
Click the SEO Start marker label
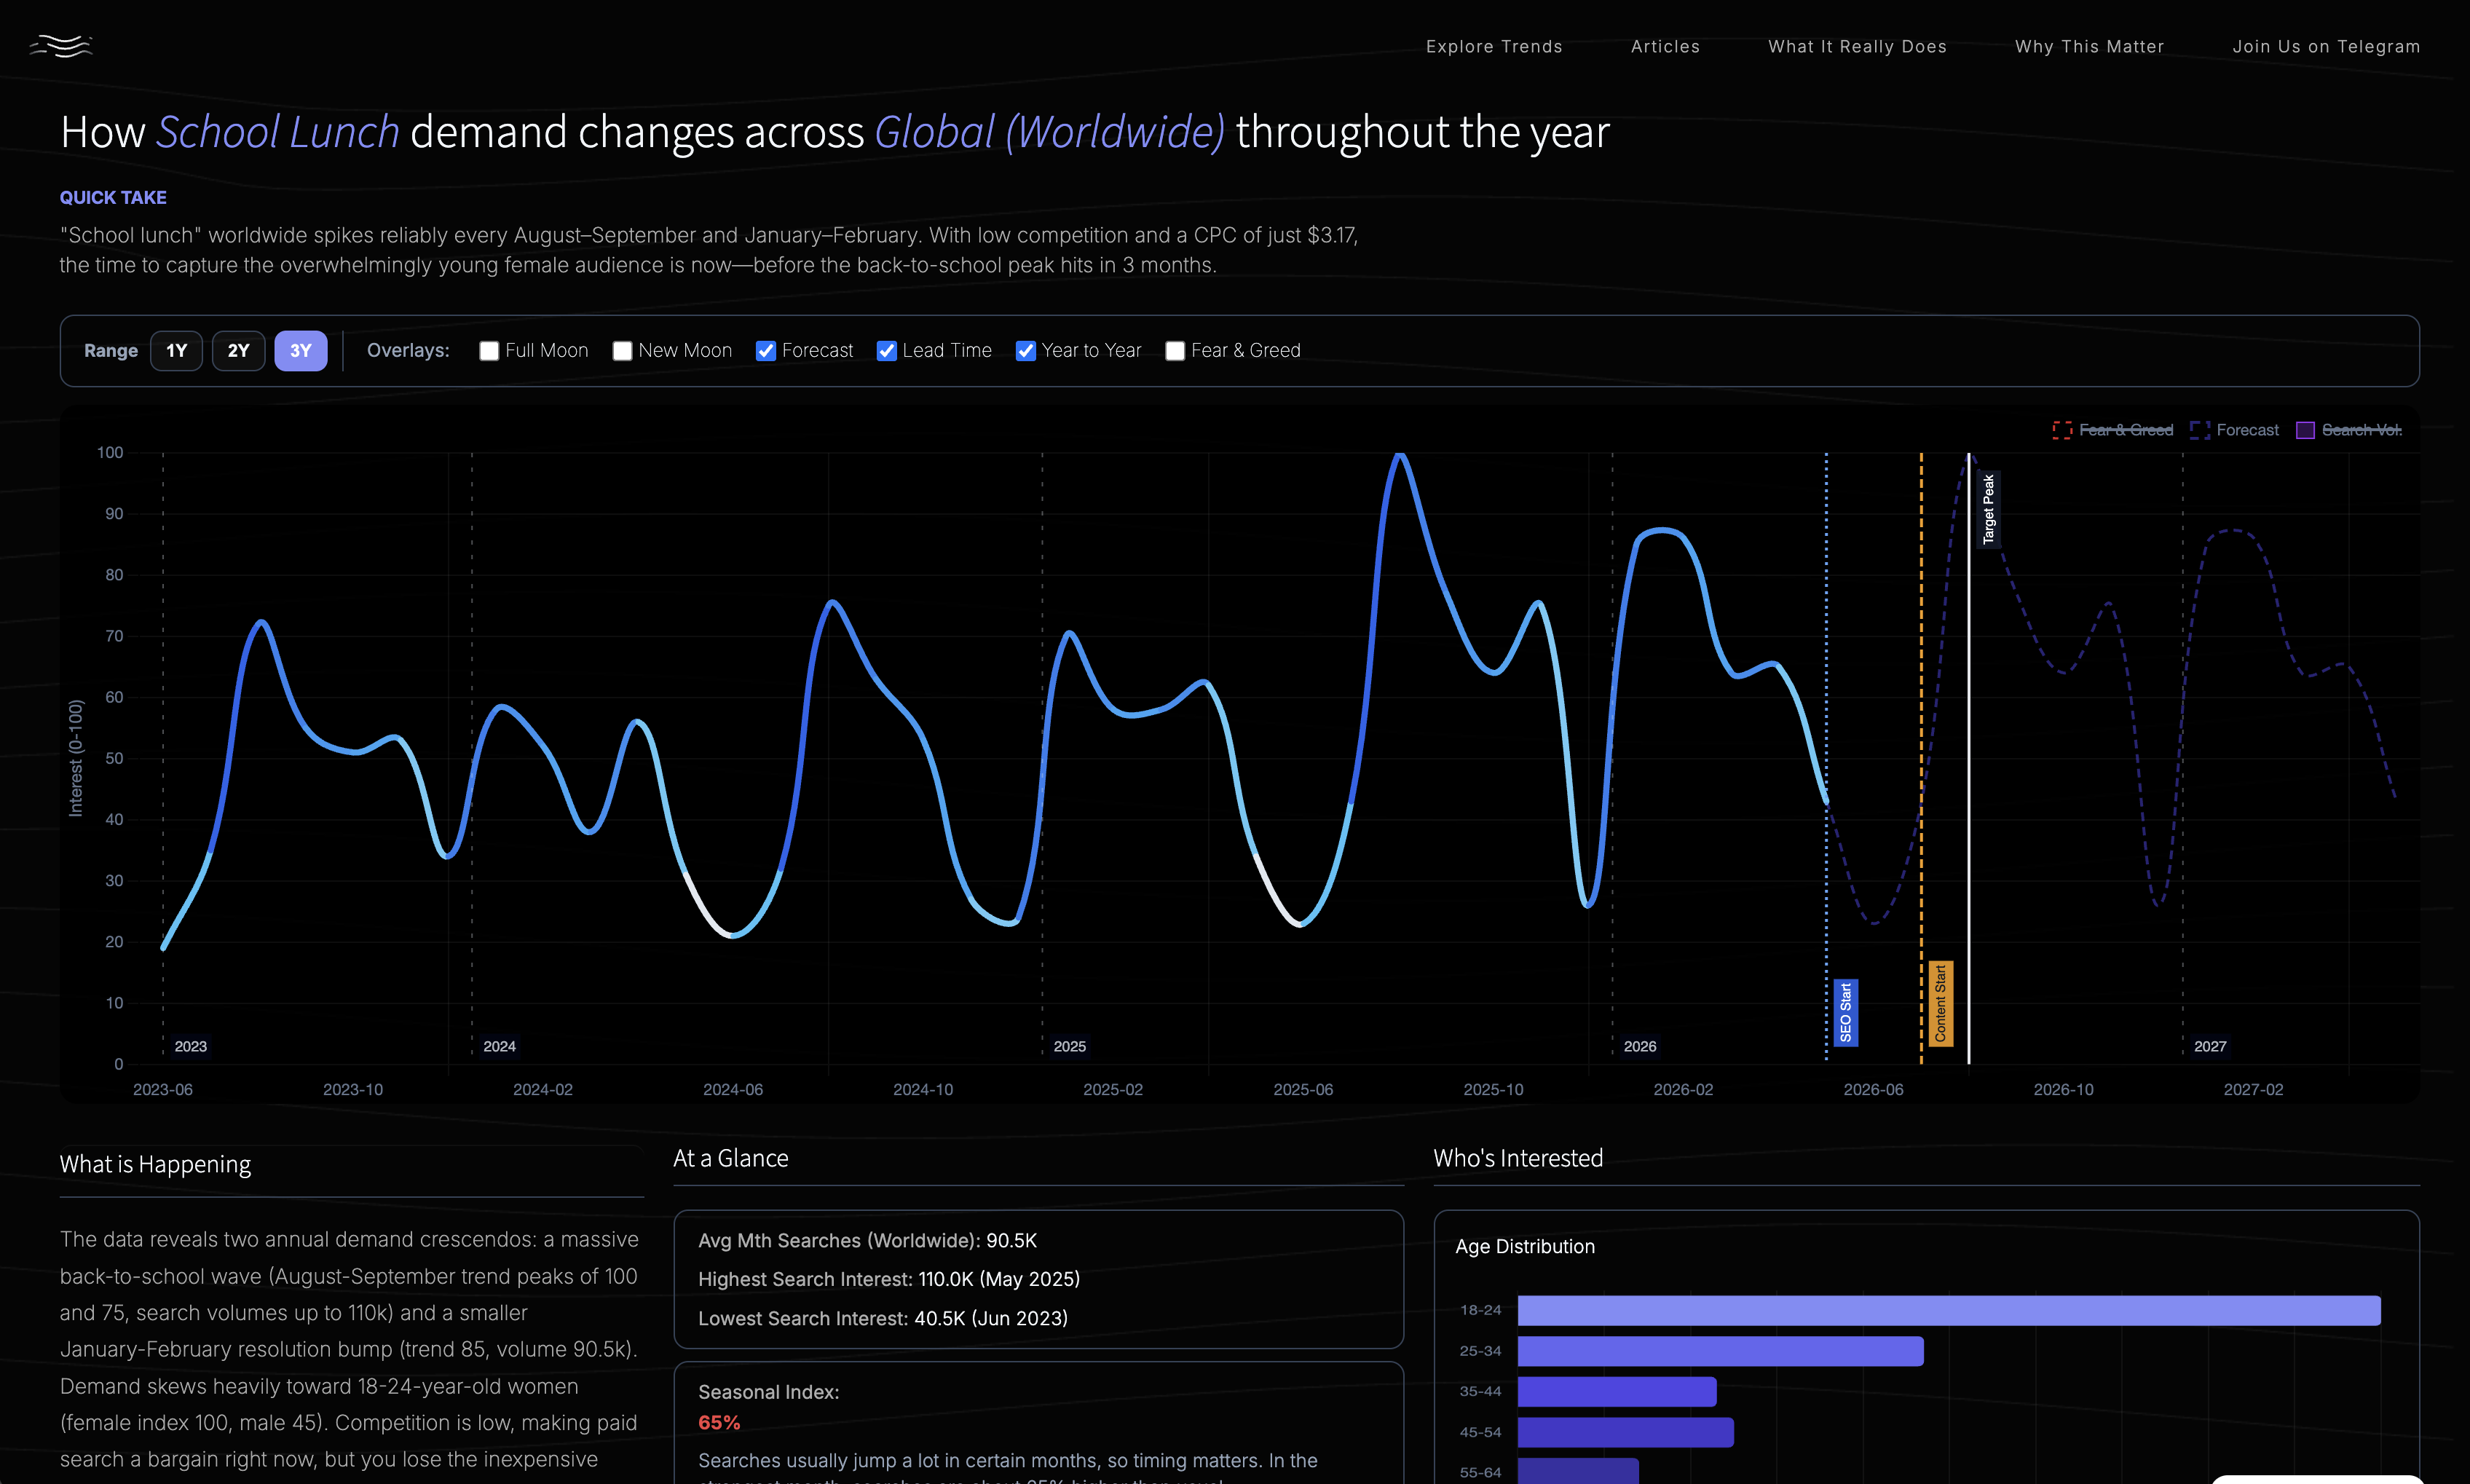(x=1846, y=1012)
